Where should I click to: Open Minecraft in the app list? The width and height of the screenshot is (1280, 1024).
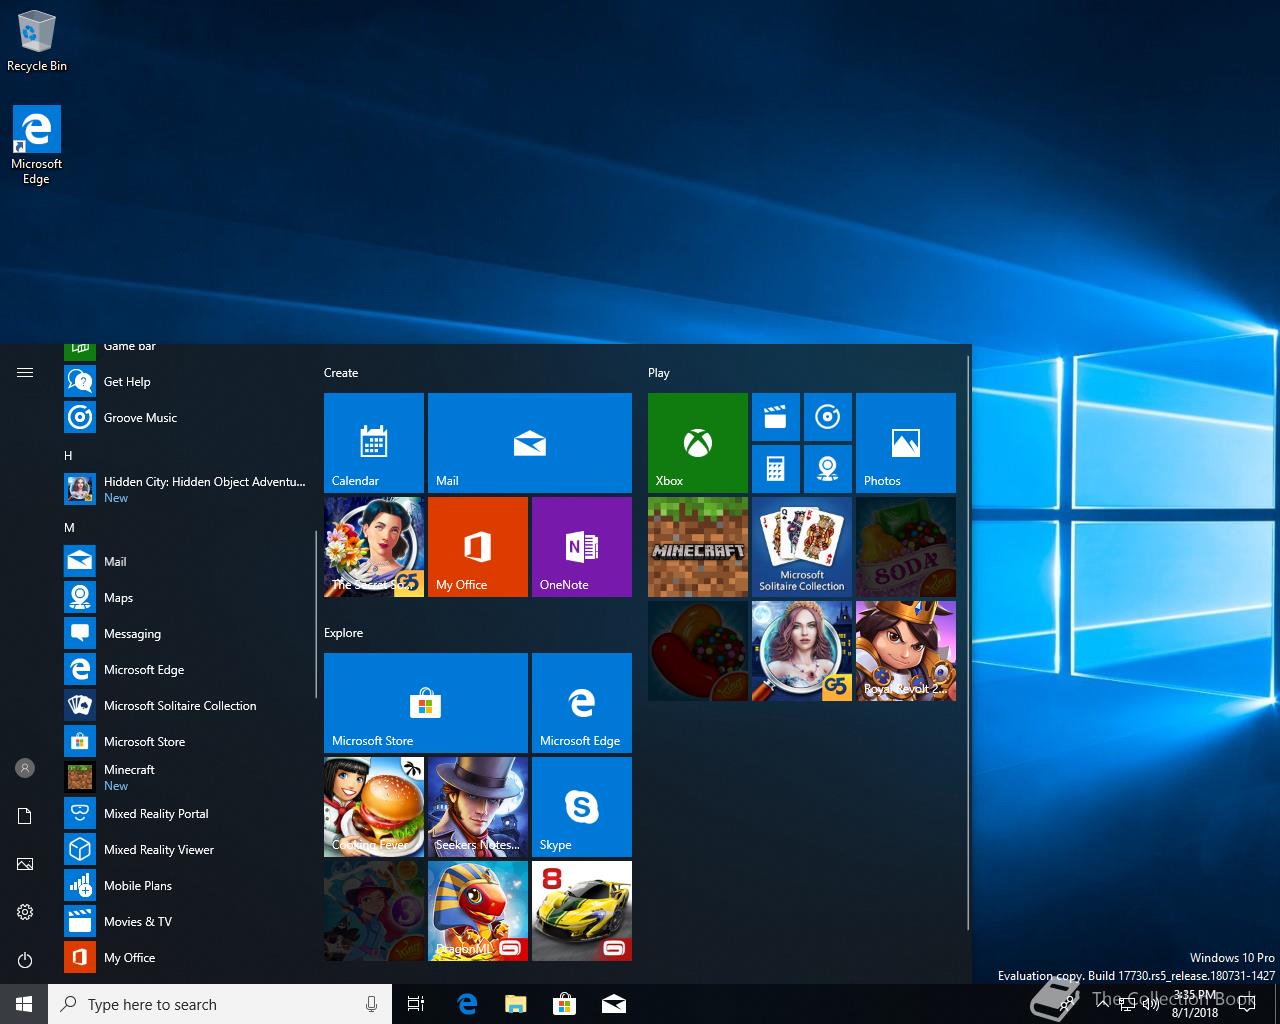click(186, 777)
